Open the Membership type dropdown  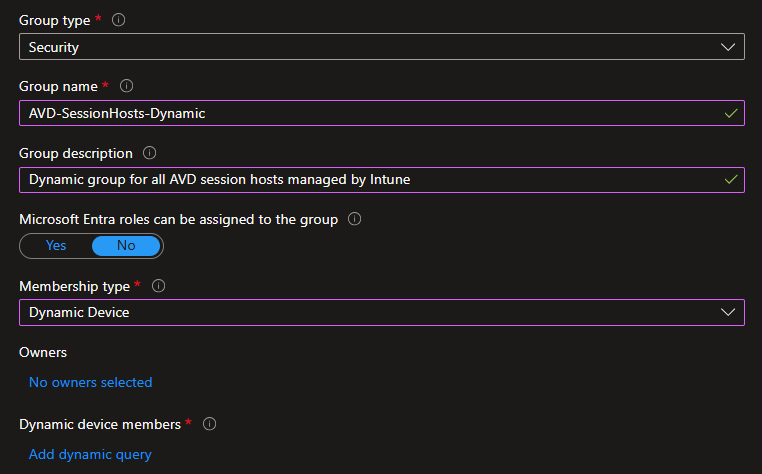point(380,312)
